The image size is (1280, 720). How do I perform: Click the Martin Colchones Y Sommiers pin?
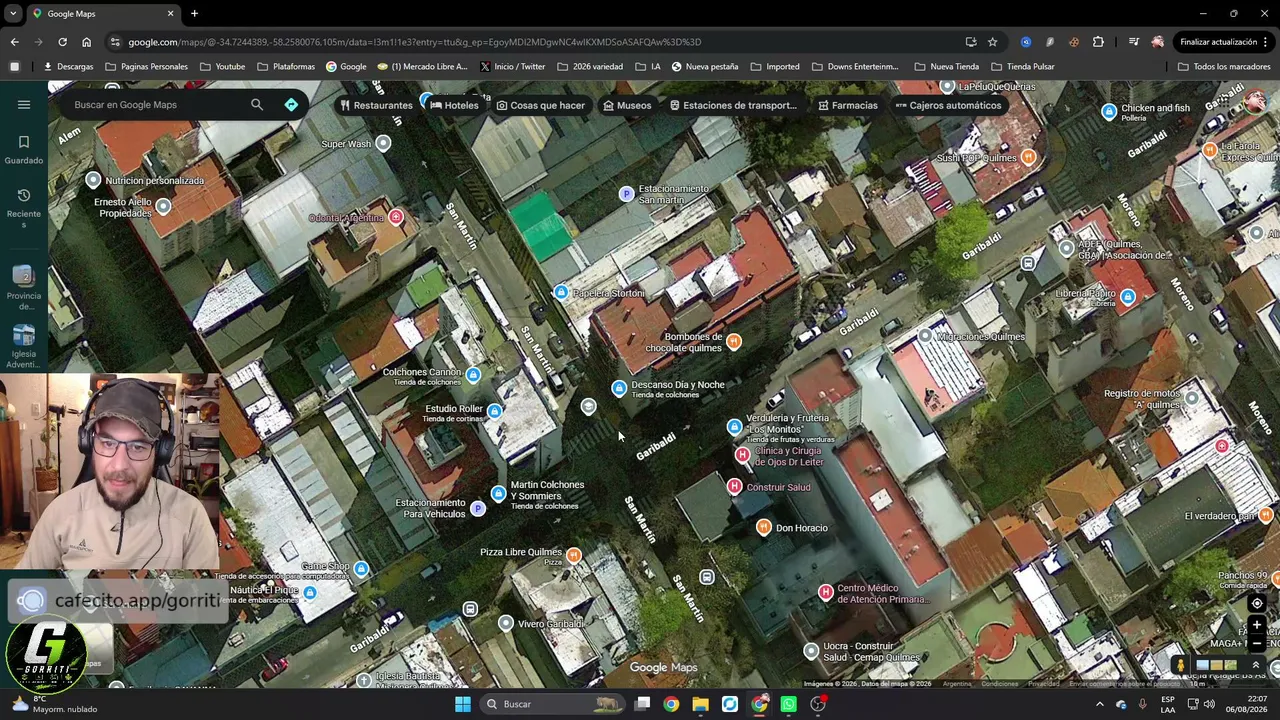[498, 493]
